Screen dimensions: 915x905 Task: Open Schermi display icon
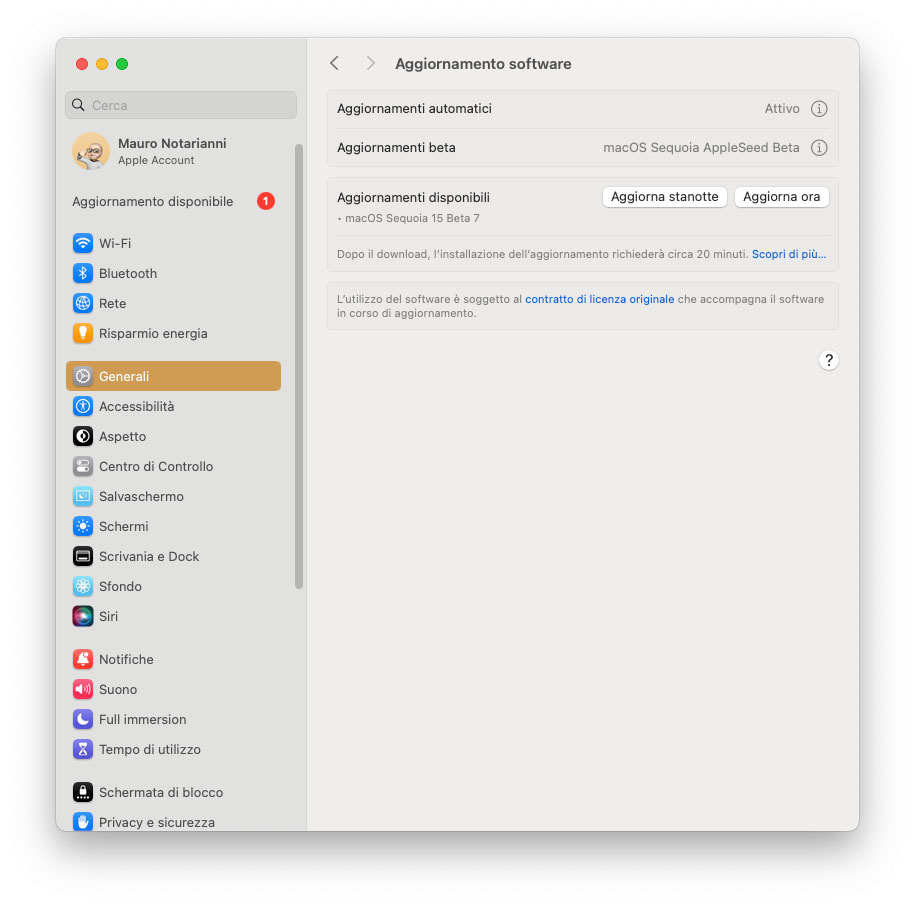(x=83, y=526)
